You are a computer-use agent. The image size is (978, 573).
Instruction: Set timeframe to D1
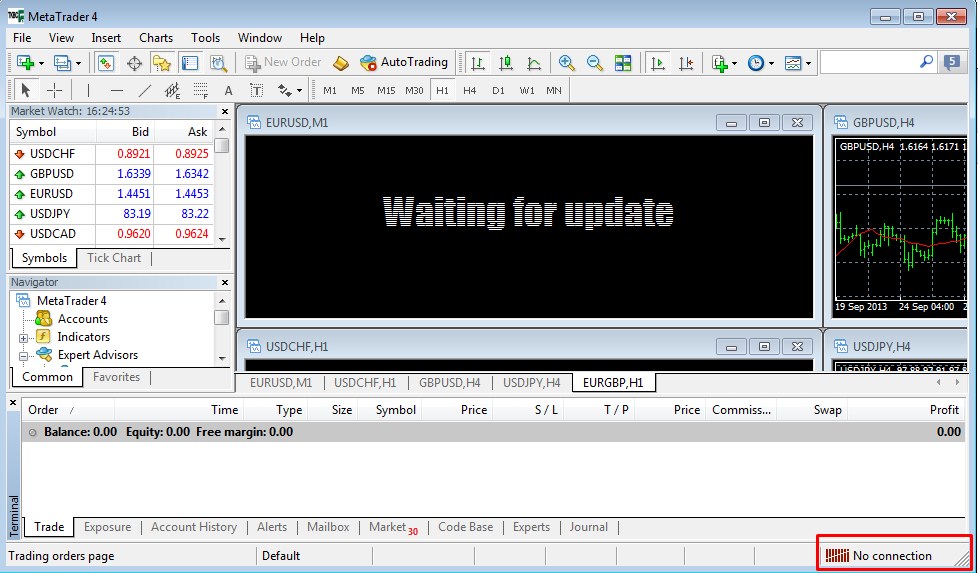click(498, 90)
